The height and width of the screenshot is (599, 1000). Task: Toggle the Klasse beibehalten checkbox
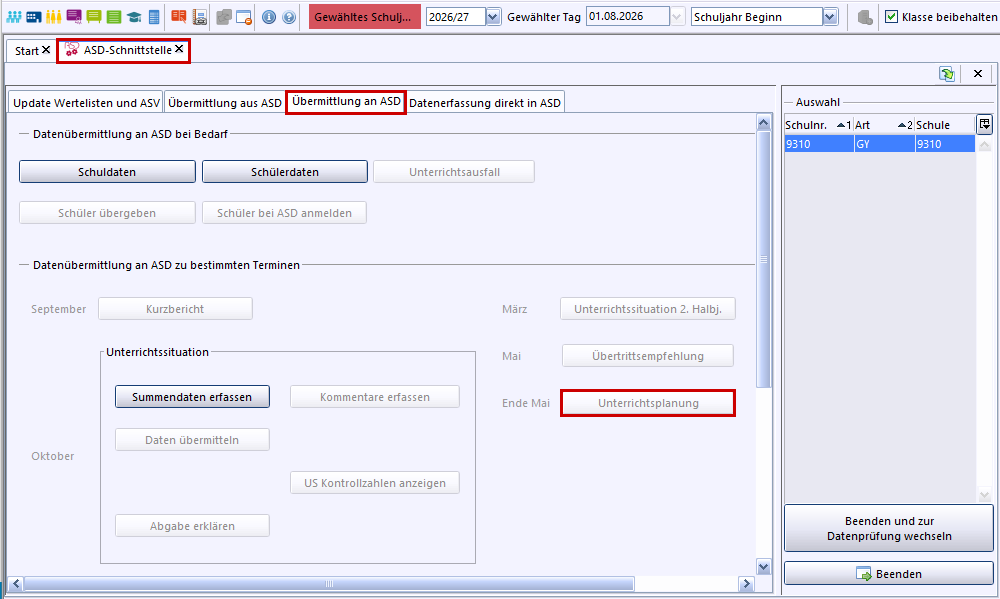pos(891,17)
